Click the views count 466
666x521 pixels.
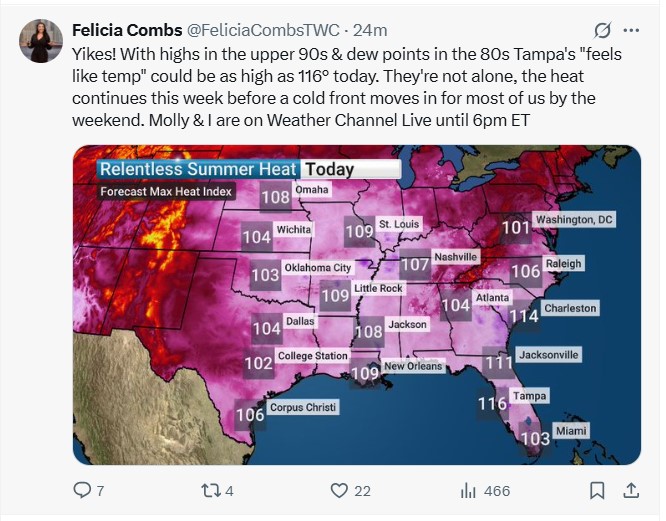[497, 491]
